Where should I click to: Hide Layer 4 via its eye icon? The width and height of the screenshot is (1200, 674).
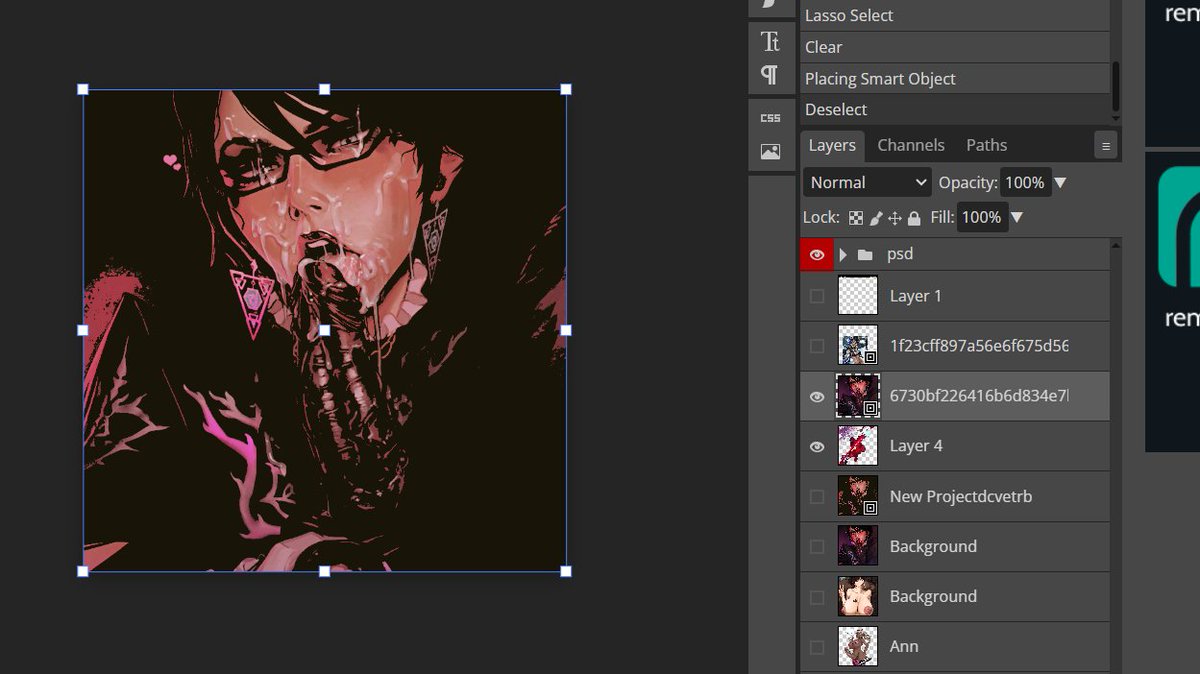pyautogui.click(x=817, y=447)
